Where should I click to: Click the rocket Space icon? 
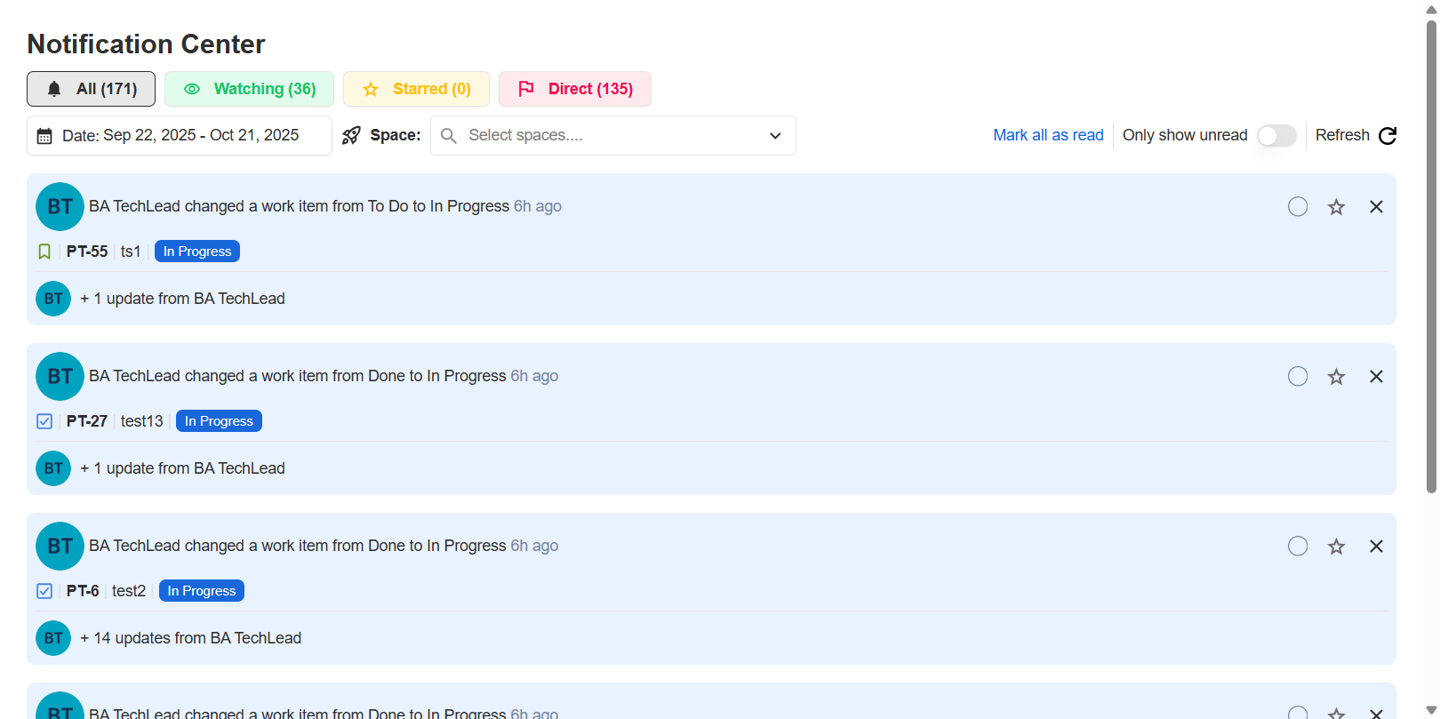click(x=351, y=135)
